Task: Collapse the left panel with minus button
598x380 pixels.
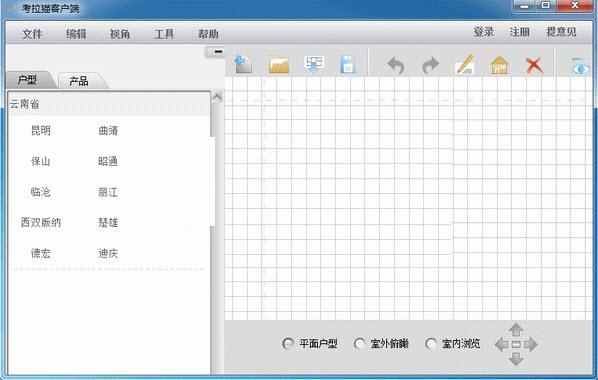Action: click(217, 52)
